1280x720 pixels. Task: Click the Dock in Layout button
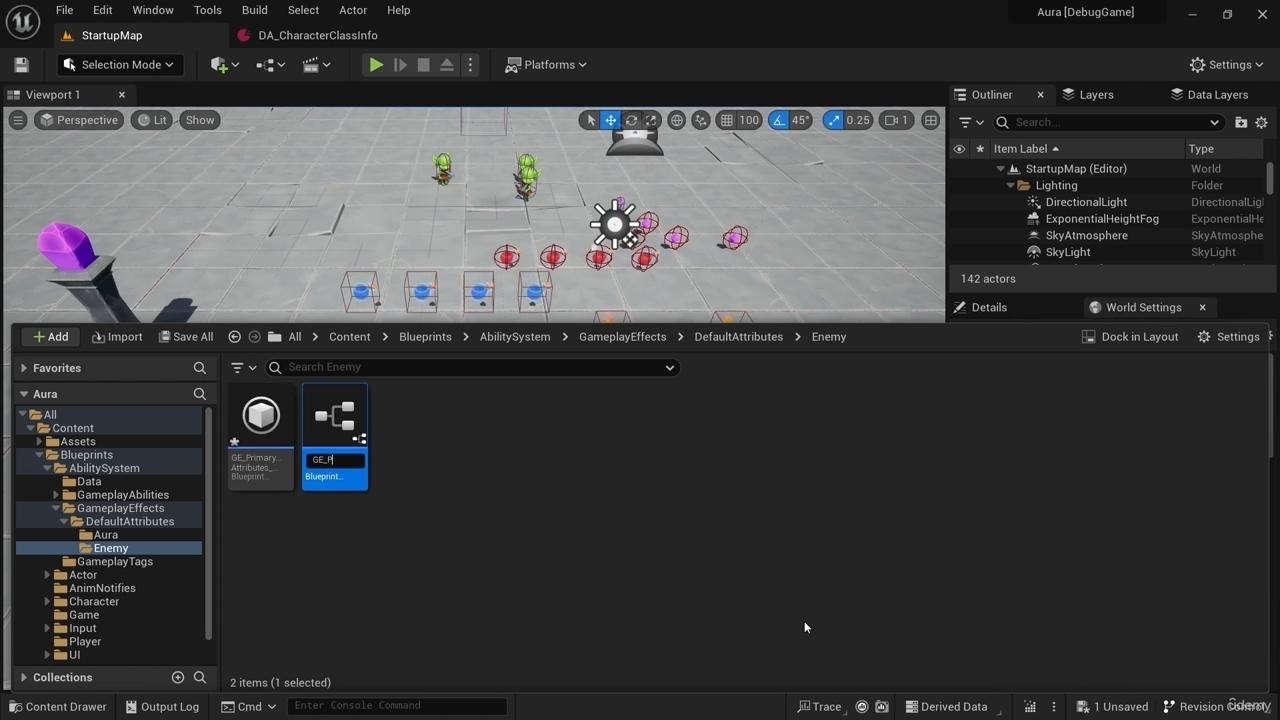click(1130, 337)
